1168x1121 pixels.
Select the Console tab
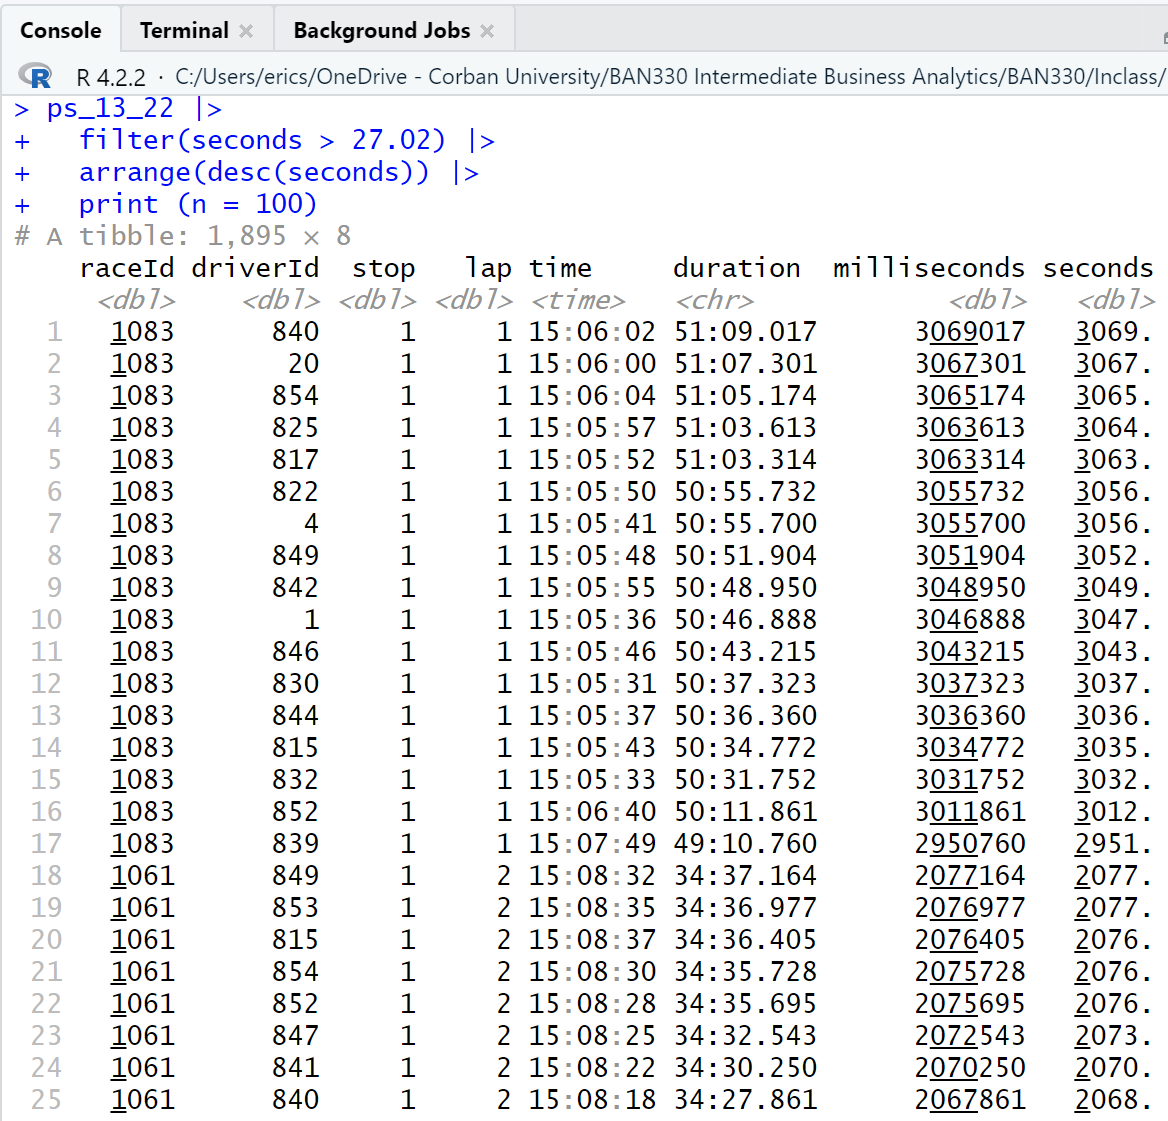click(60, 31)
